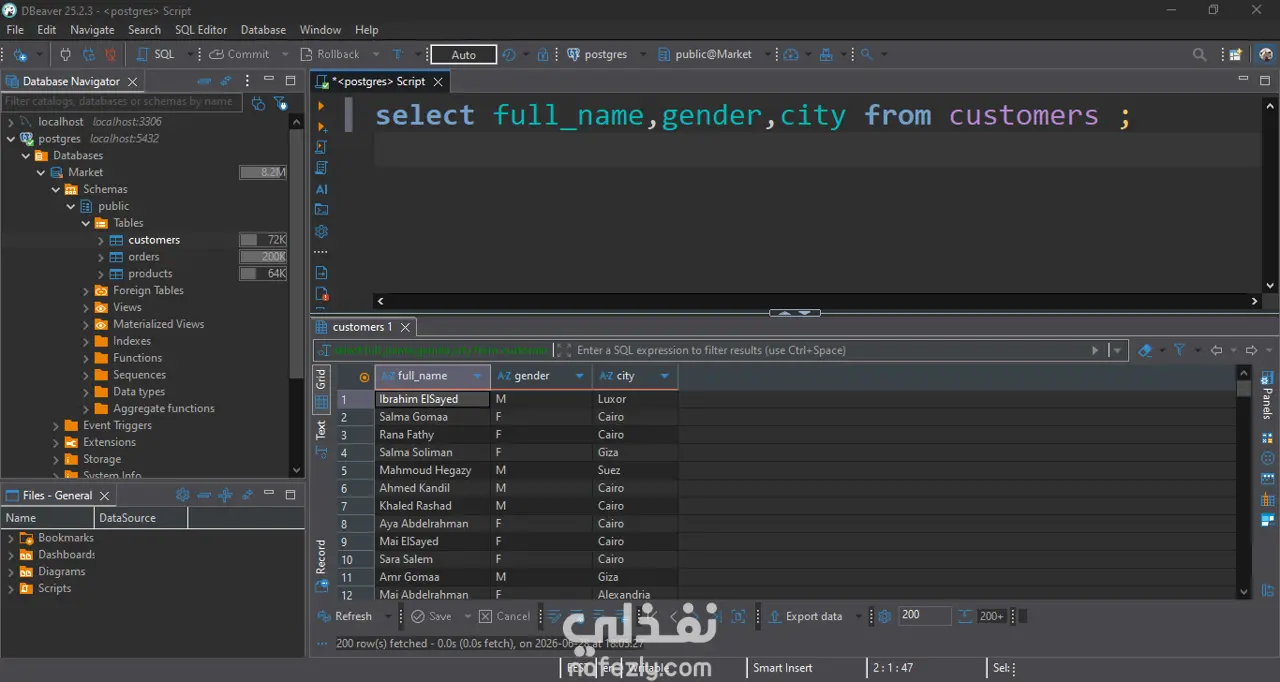This screenshot has width=1280, height=682.
Task: Click the editor settings gear icon in sidebar
Action: (x=321, y=231)
